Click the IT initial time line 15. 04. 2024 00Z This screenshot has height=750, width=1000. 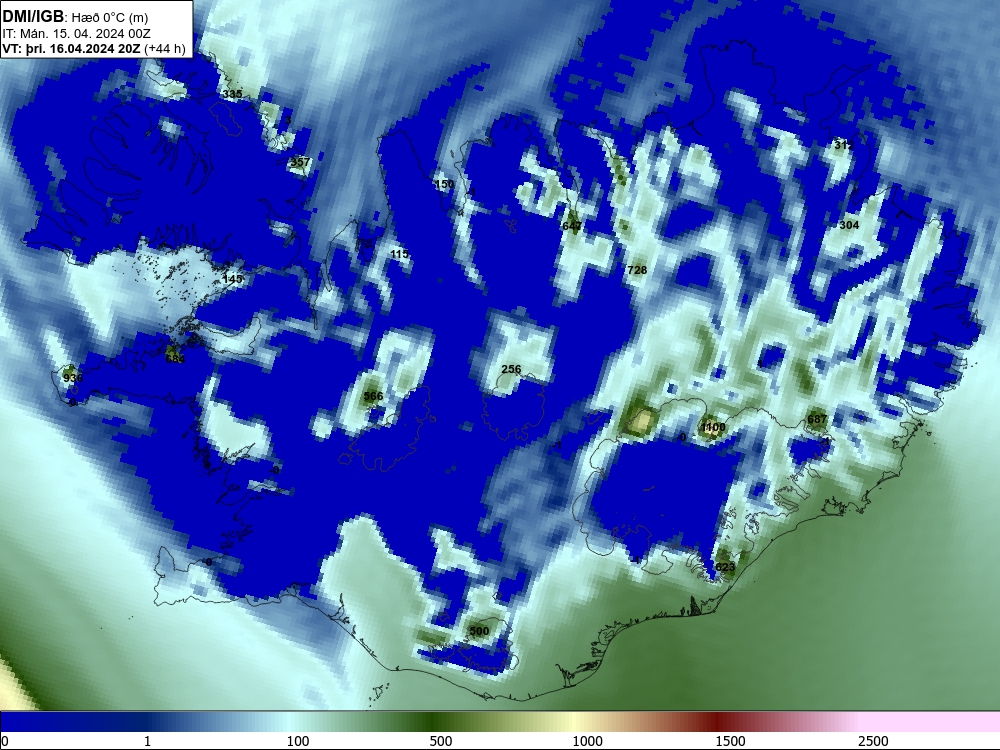pyautogui.click(x=77, y=34)
